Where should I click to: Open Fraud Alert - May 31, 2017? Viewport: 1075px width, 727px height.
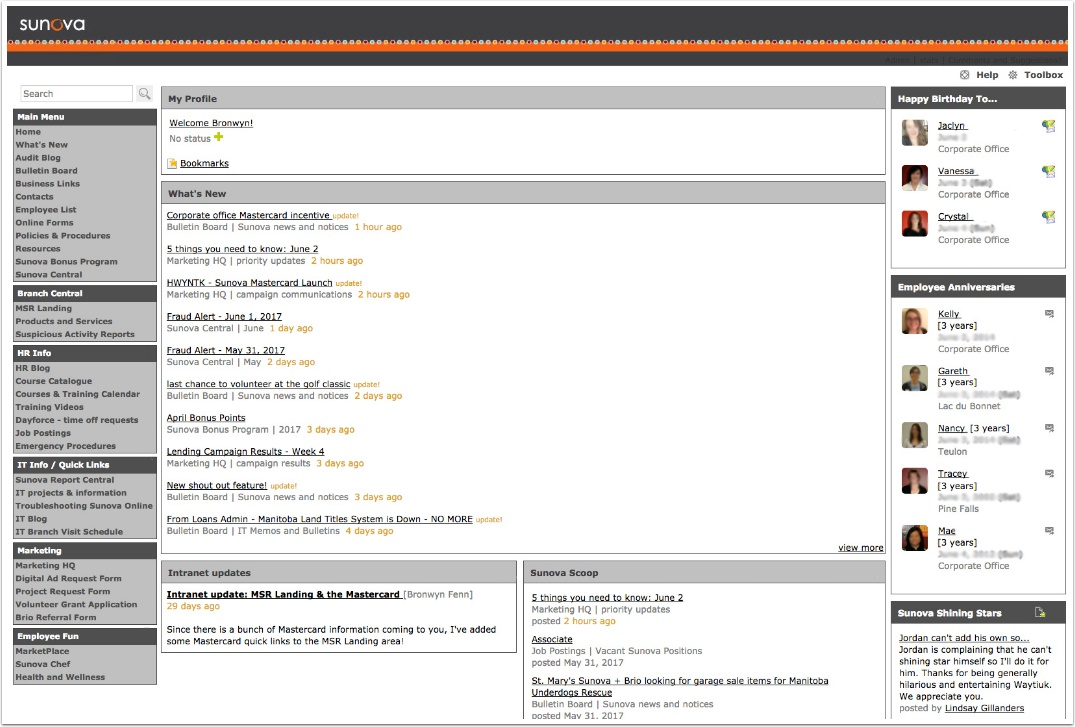pyautogui.click(x=226, y=350)
